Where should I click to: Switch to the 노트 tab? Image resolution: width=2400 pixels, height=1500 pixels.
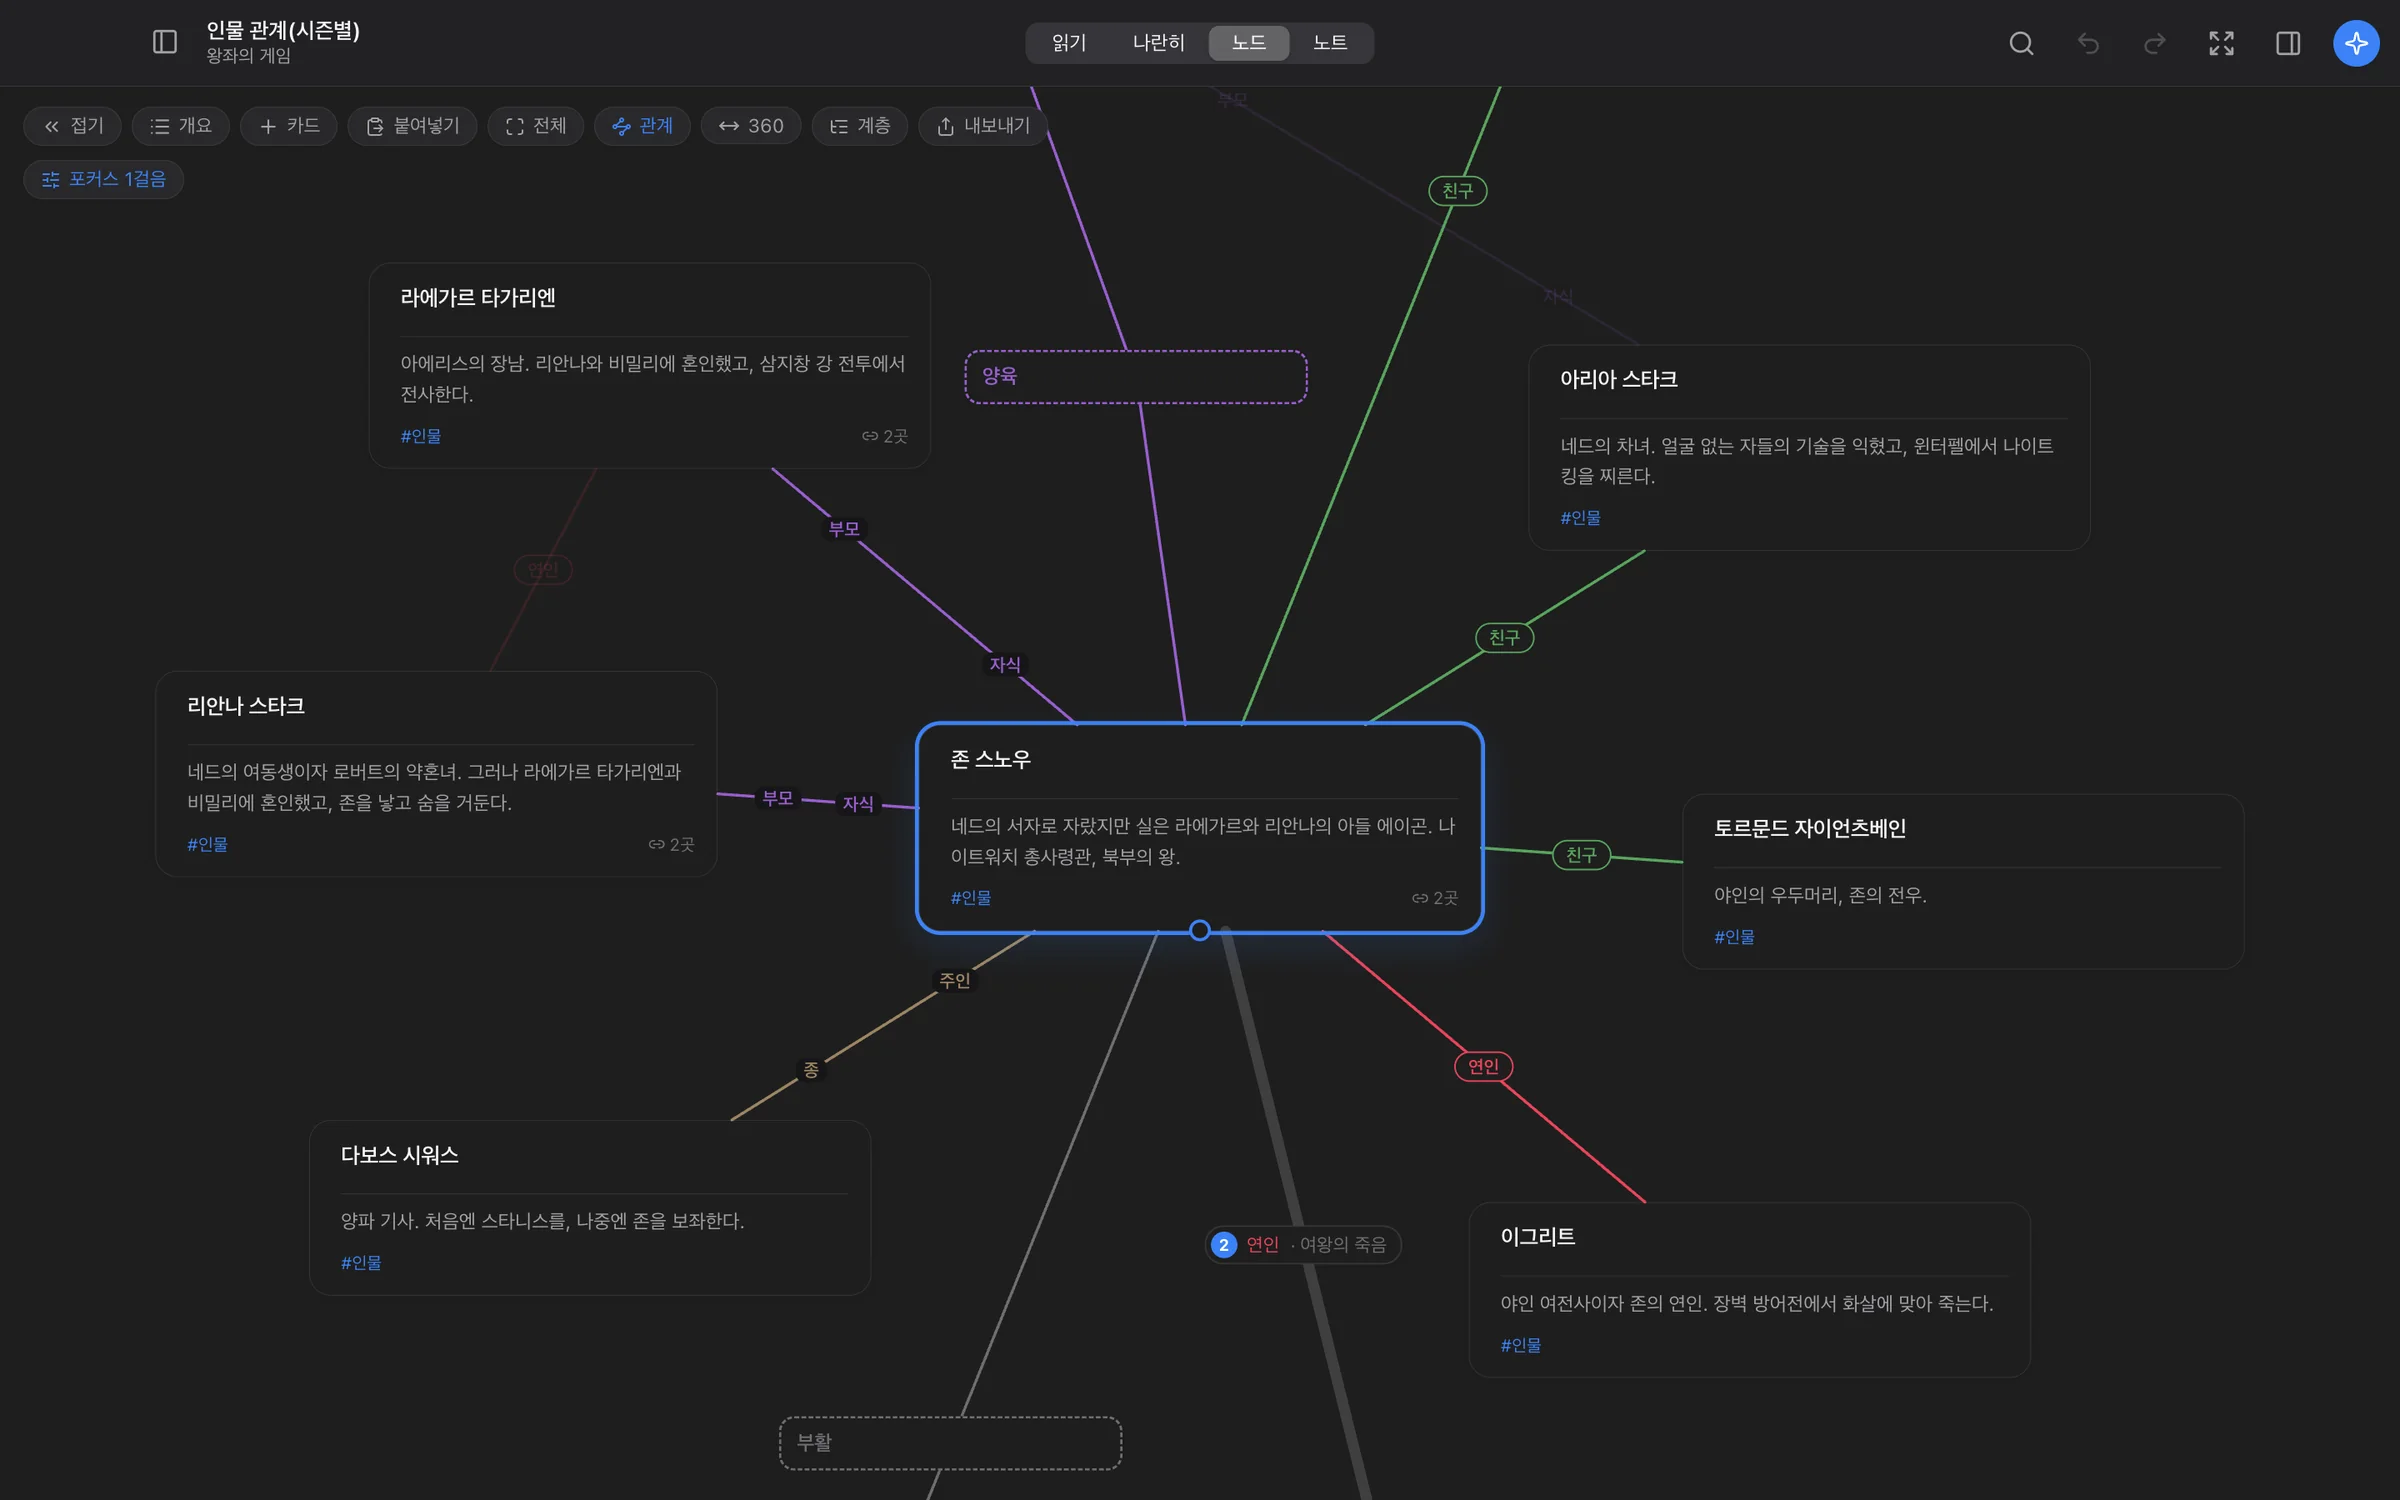[x=1330, y=43]
